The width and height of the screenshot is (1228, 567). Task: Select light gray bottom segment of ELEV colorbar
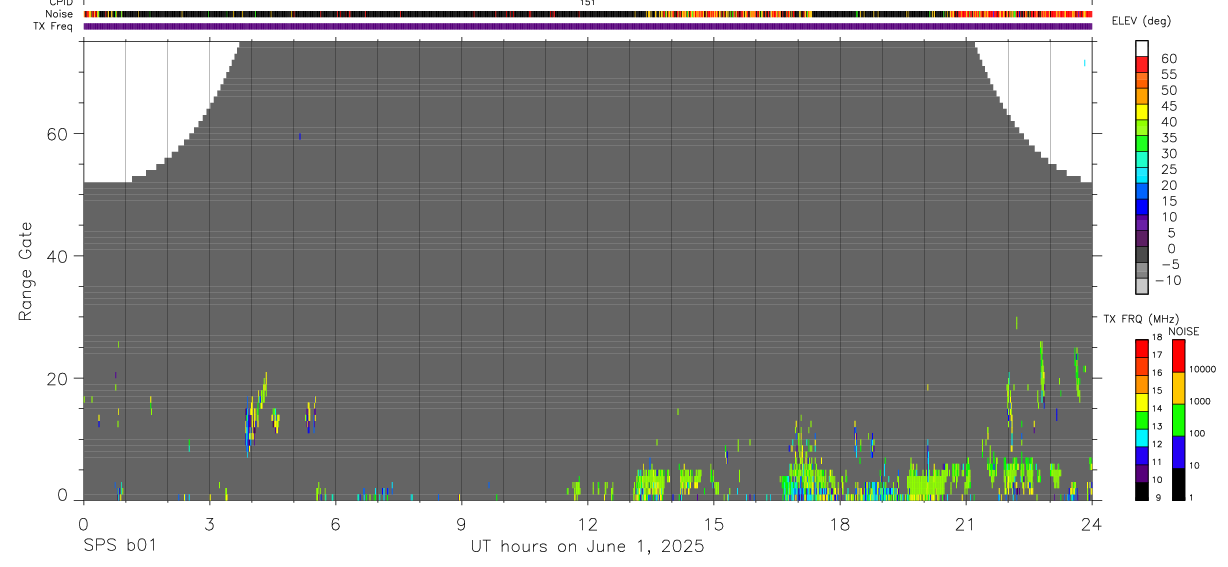1142,286
